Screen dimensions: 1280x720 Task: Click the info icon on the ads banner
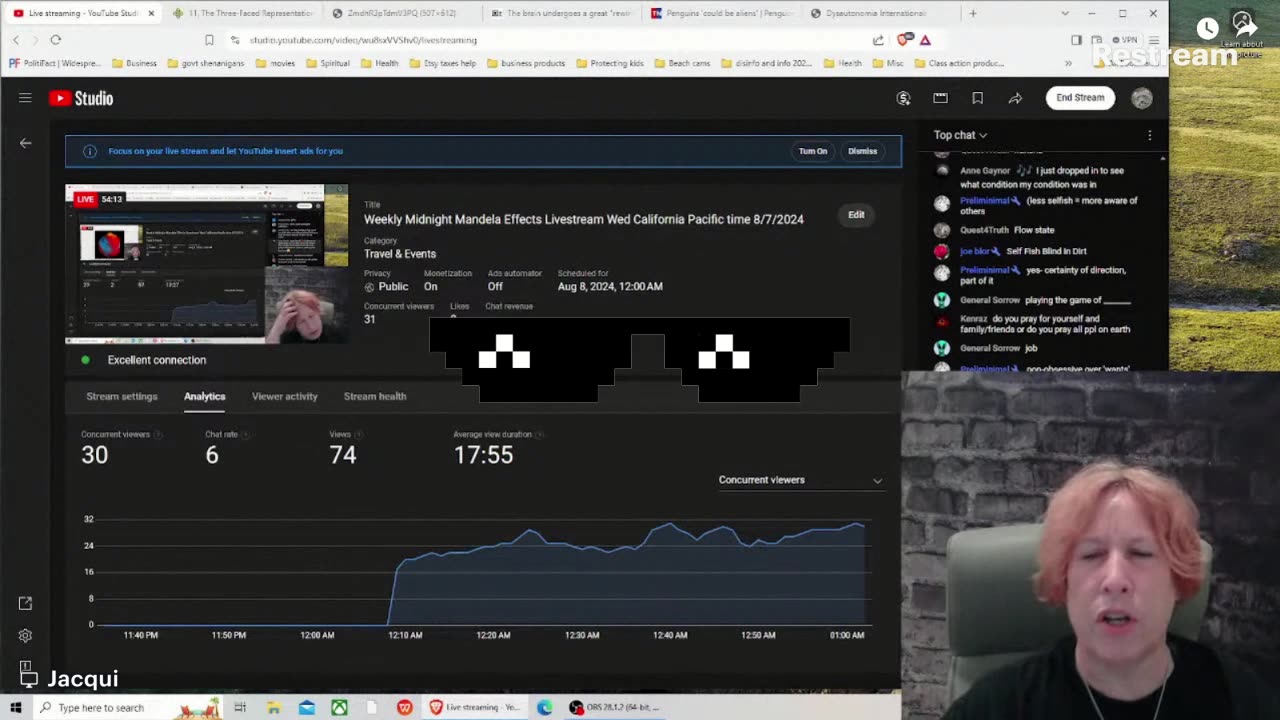(x=89, y=151)
